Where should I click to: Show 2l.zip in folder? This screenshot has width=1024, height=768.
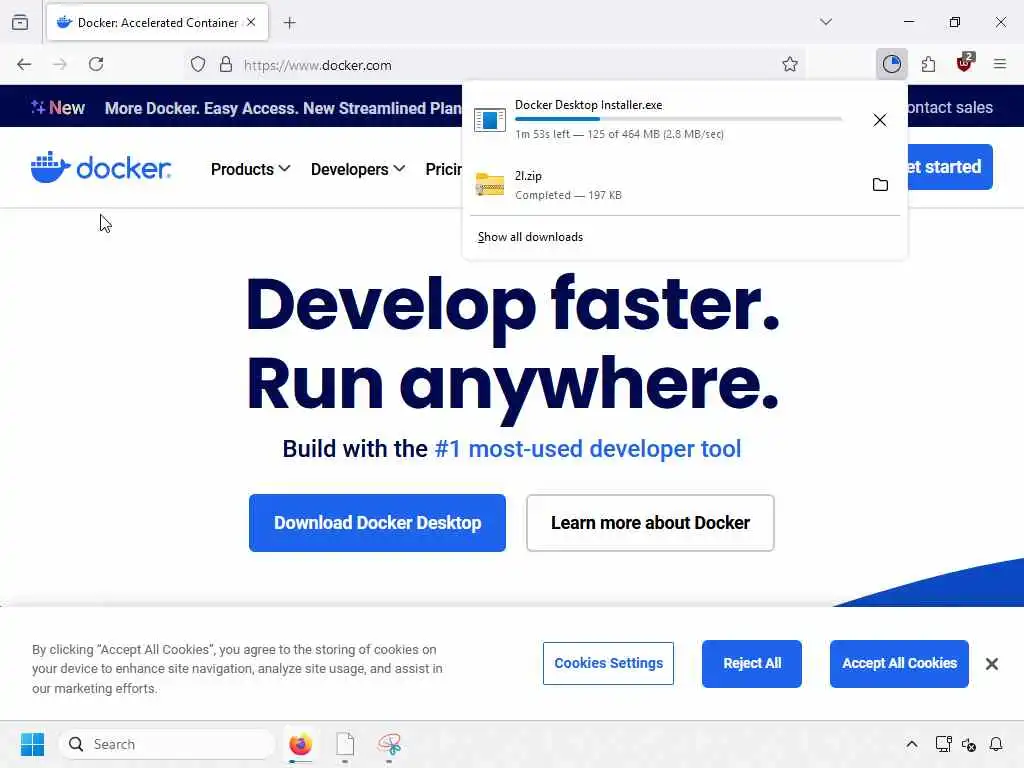[880, 185]
